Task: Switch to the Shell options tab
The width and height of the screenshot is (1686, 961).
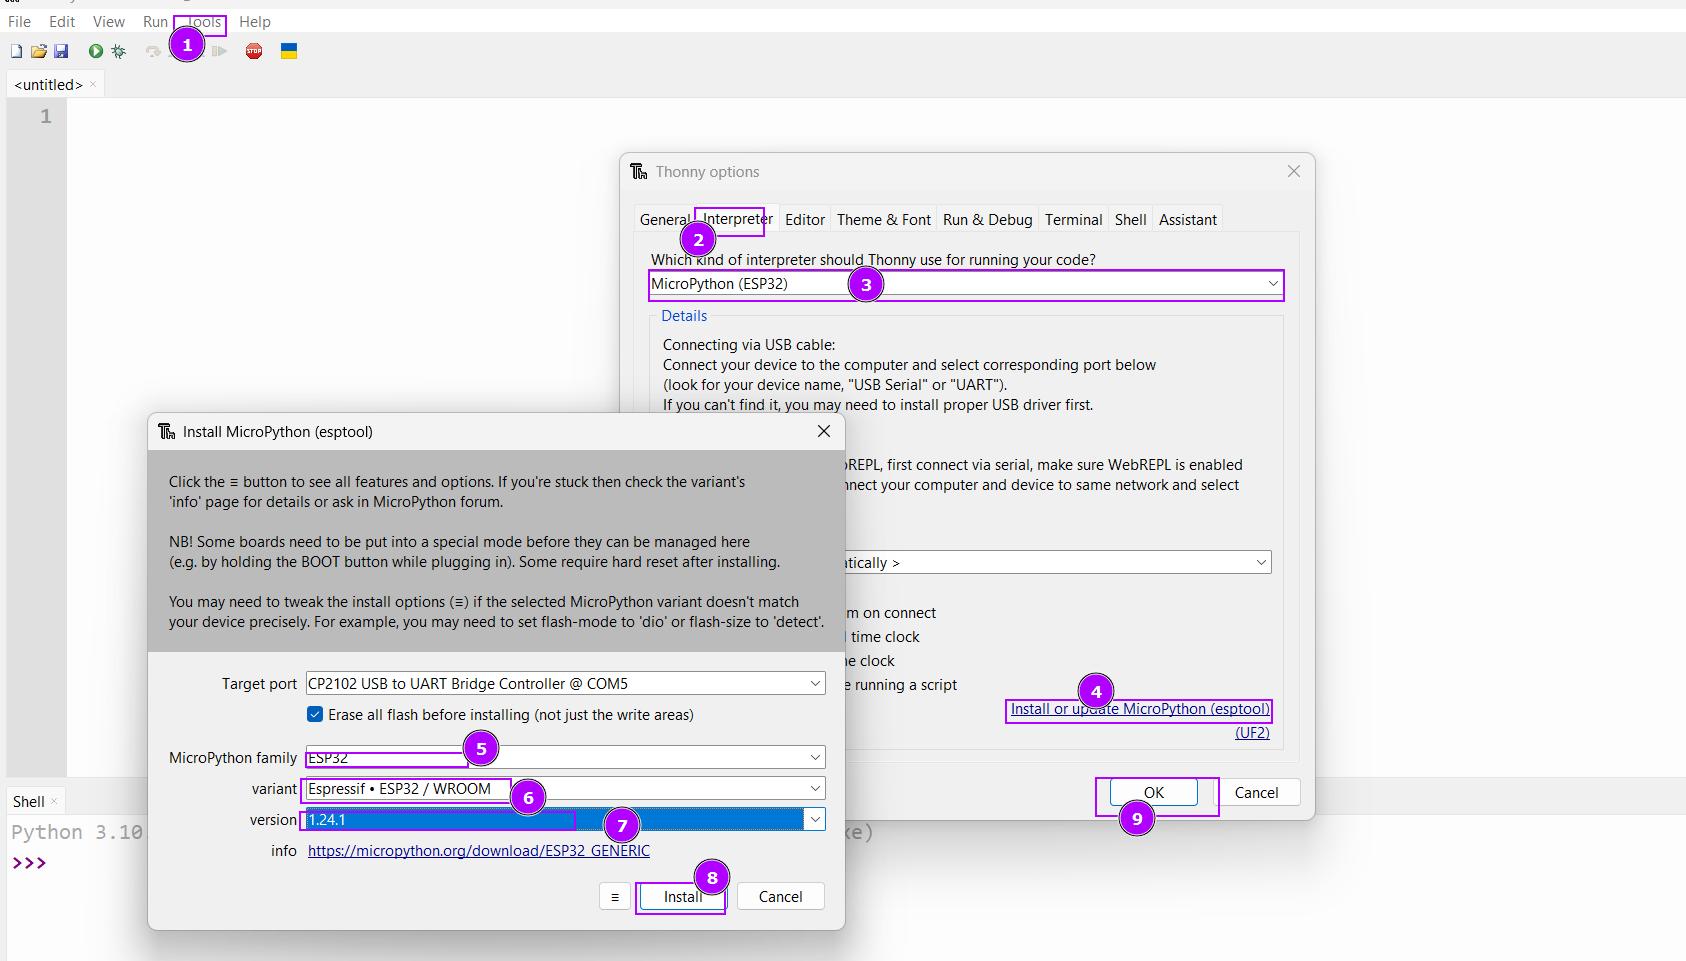Action: 1131,219
